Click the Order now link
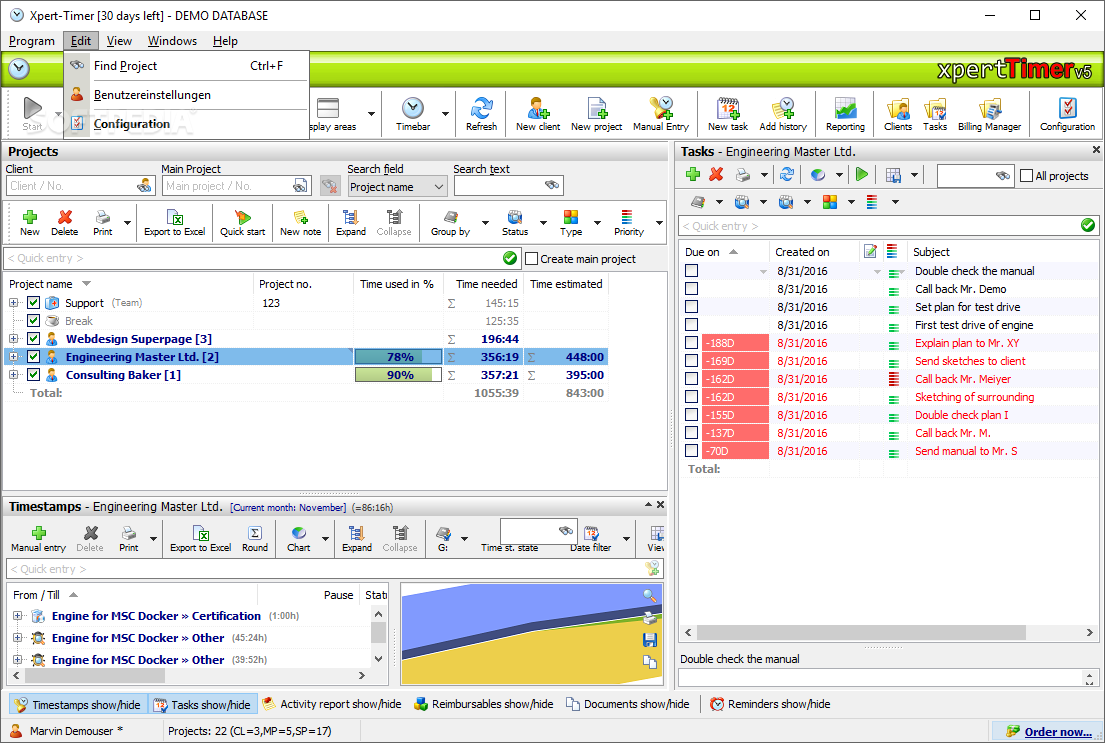The image size is (1105, 743). (1058, 732)
